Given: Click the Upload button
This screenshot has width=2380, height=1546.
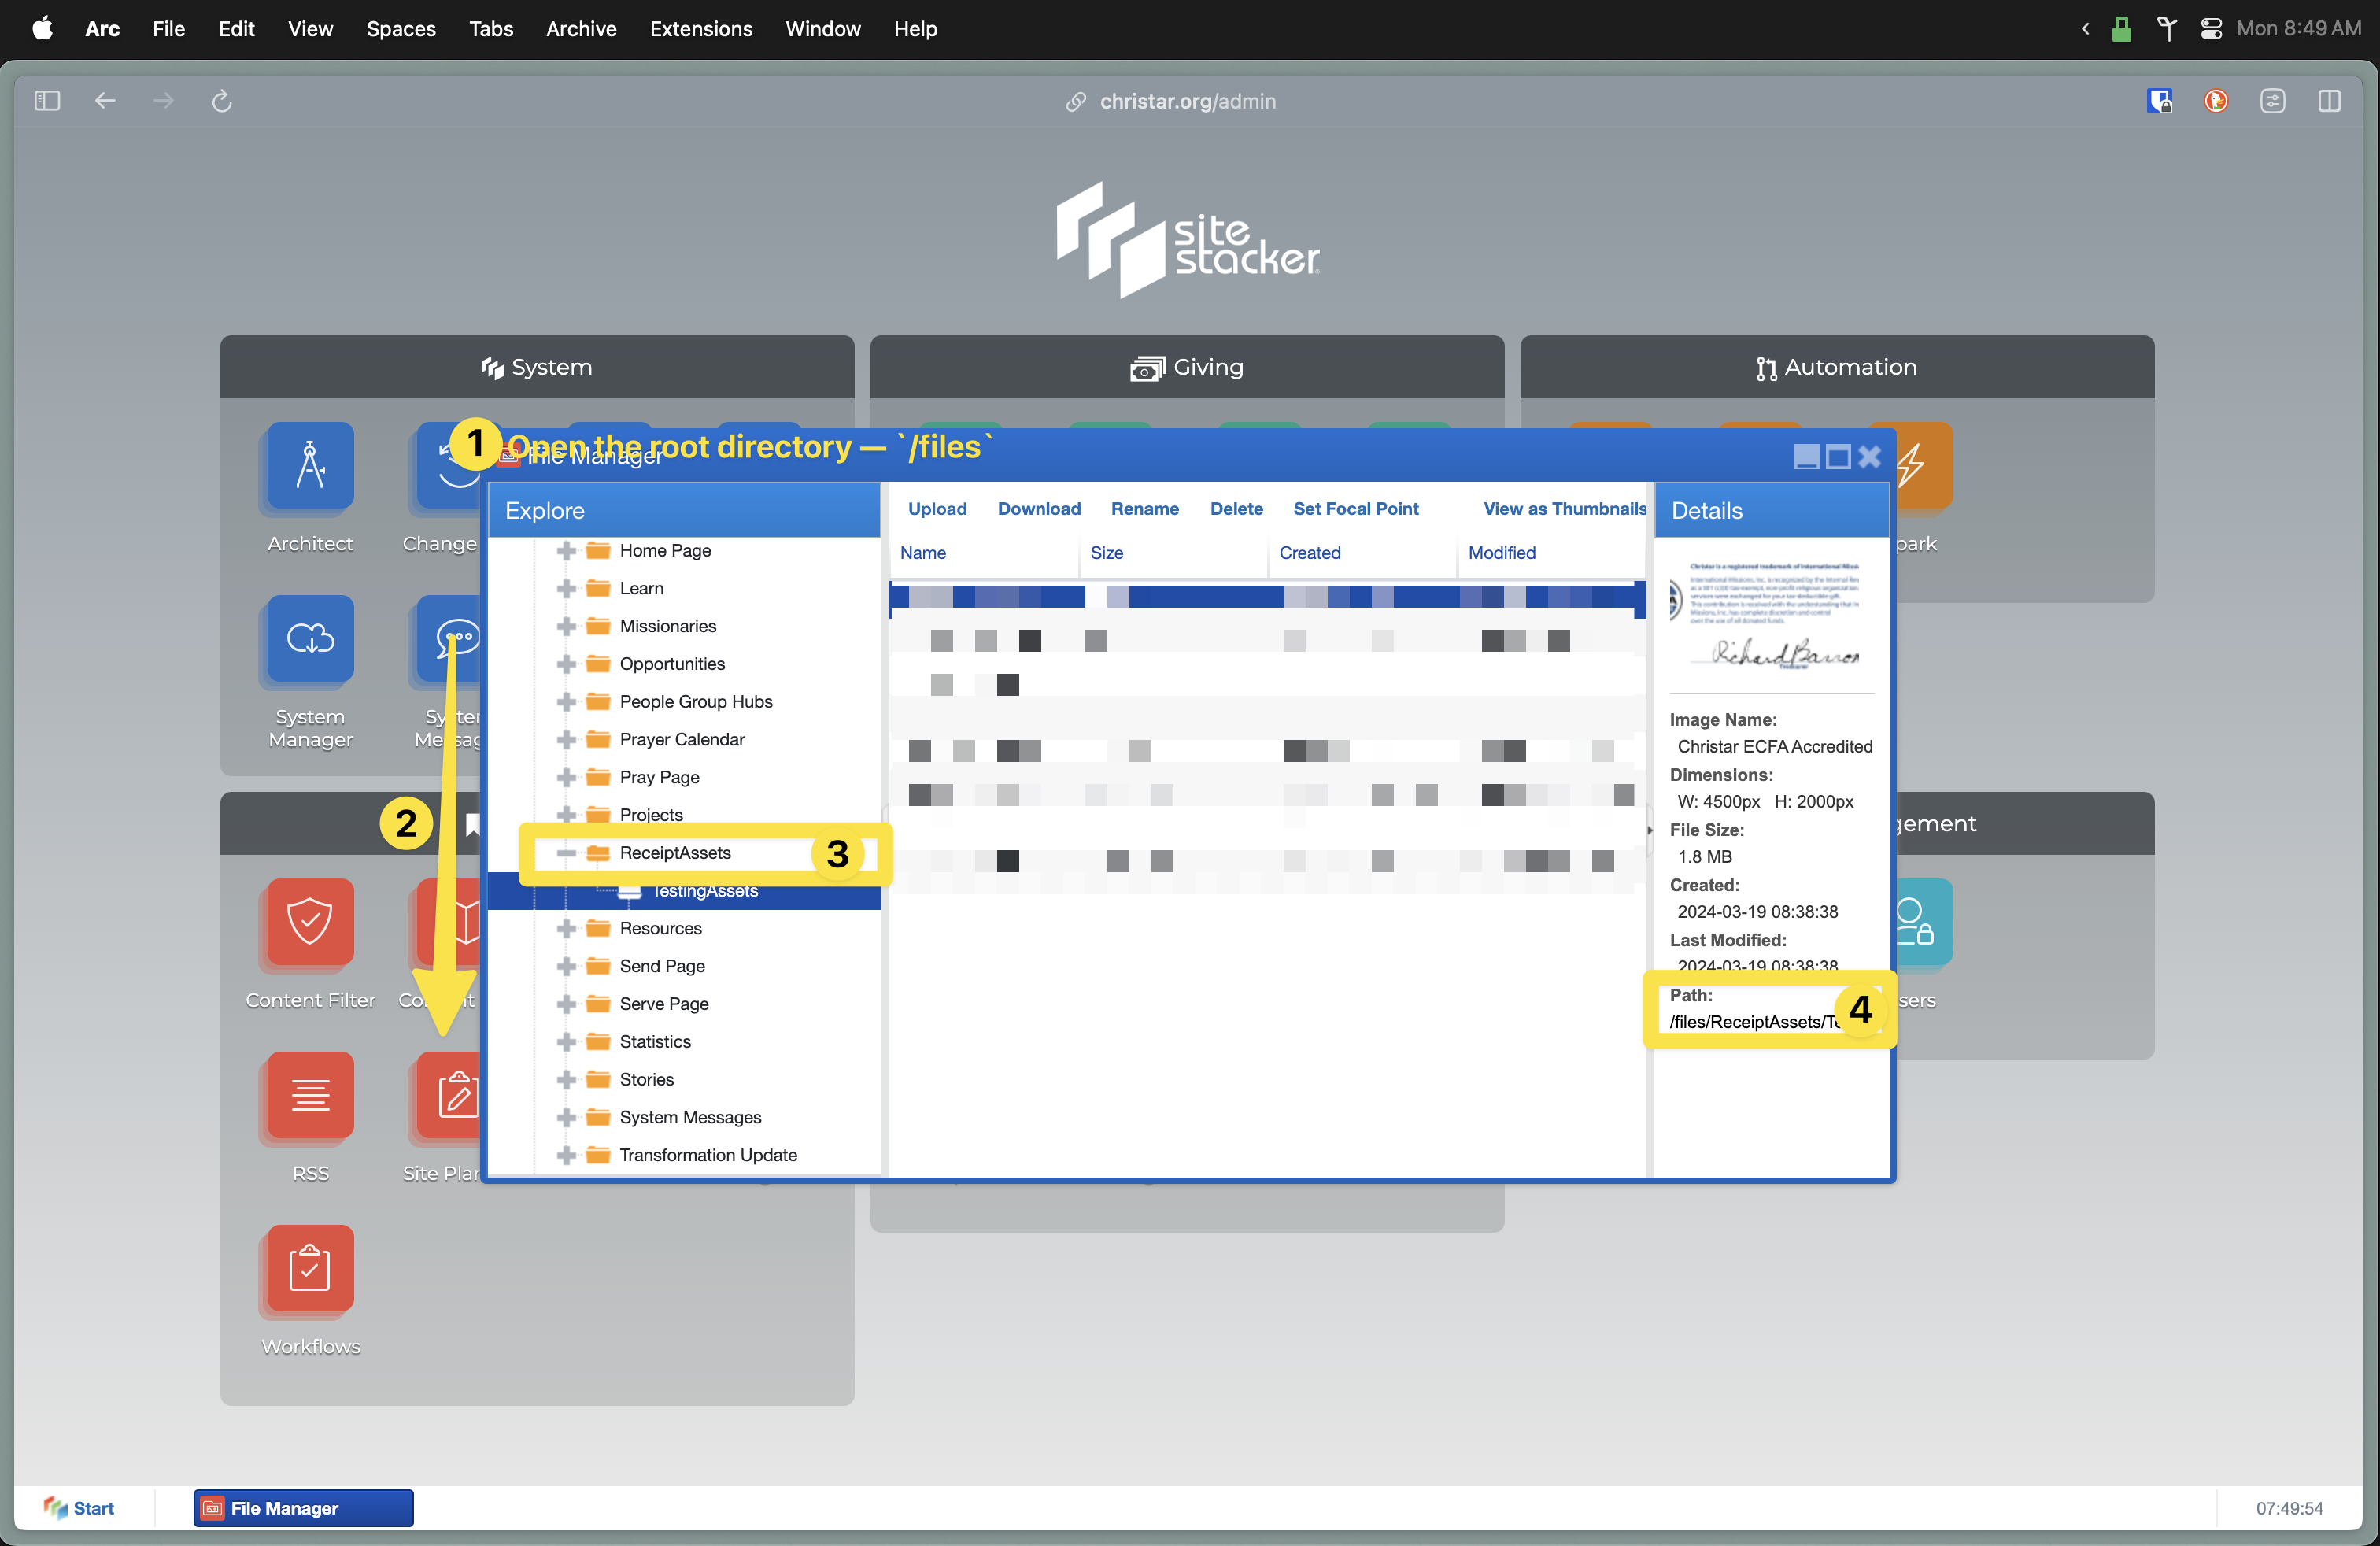Looking at the screenshot, I should [x=936, y=509].
